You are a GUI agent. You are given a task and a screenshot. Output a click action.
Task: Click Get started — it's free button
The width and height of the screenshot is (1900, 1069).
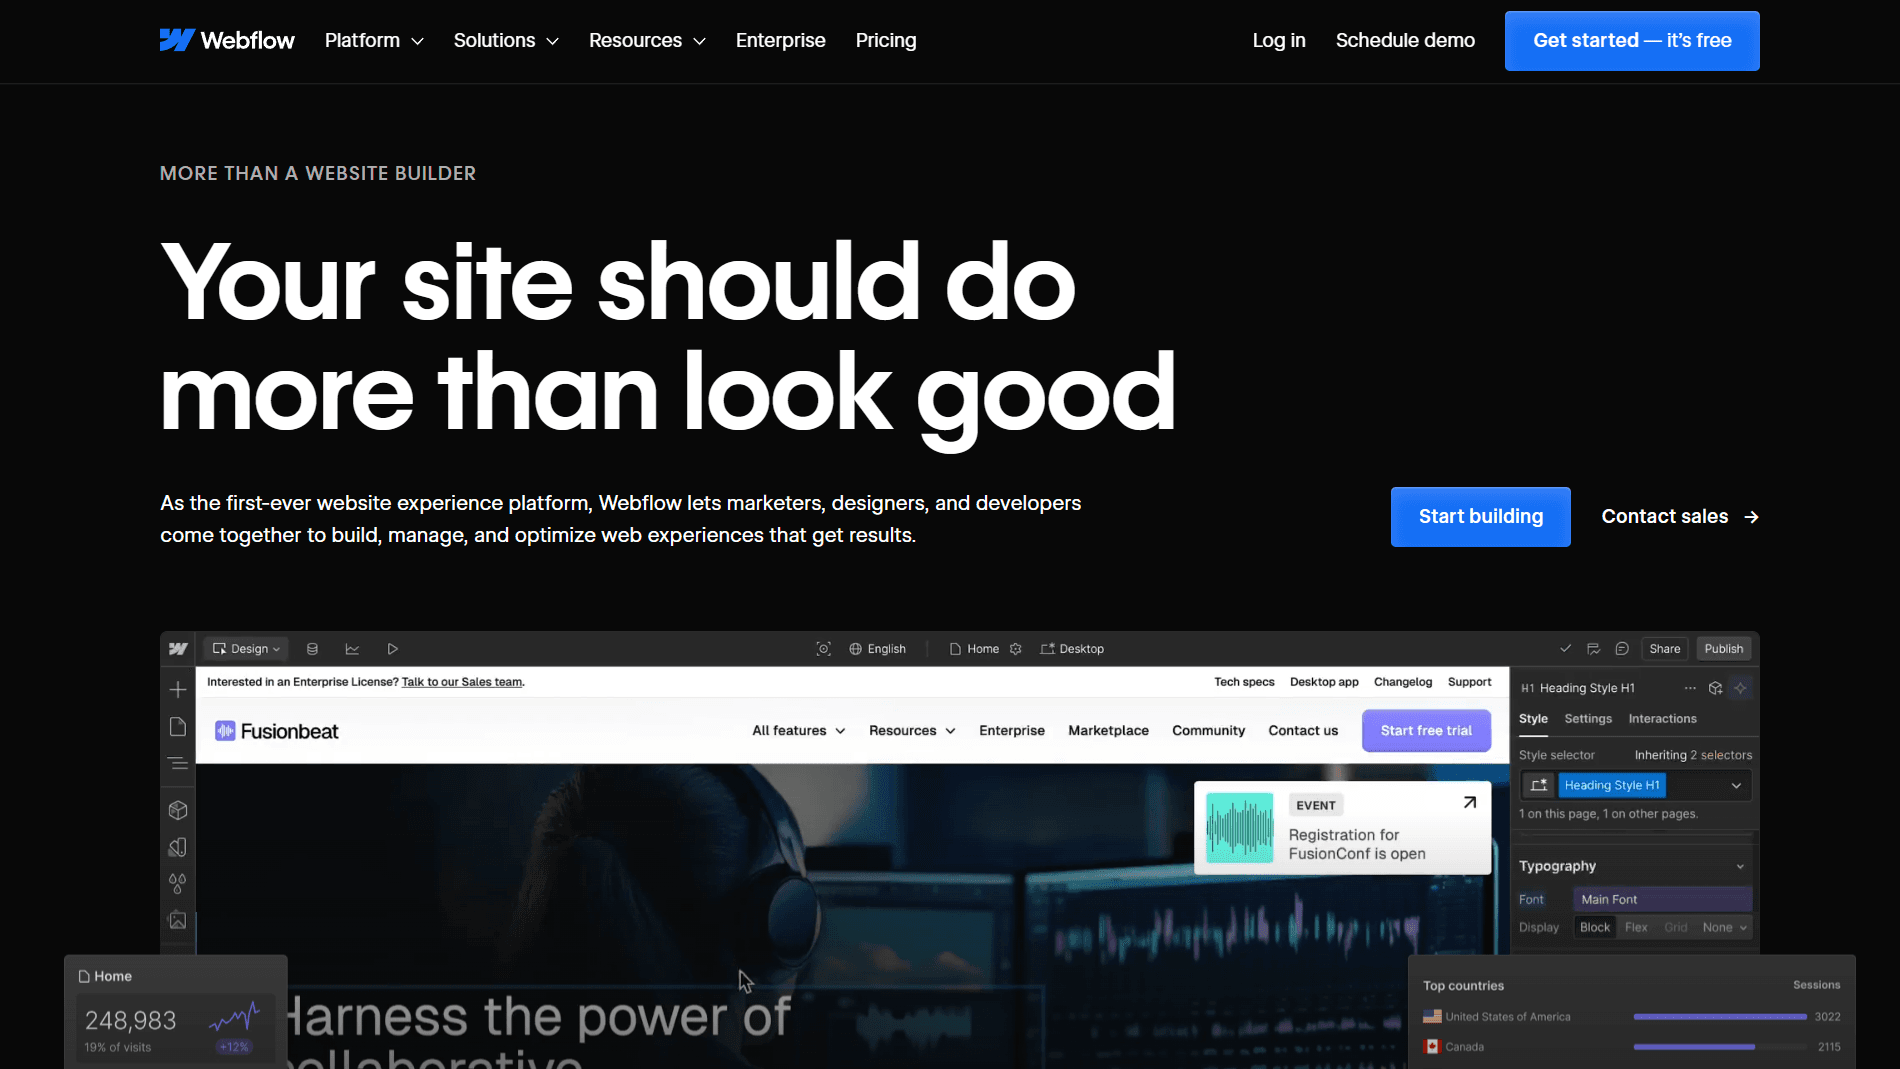[1632, 41]
